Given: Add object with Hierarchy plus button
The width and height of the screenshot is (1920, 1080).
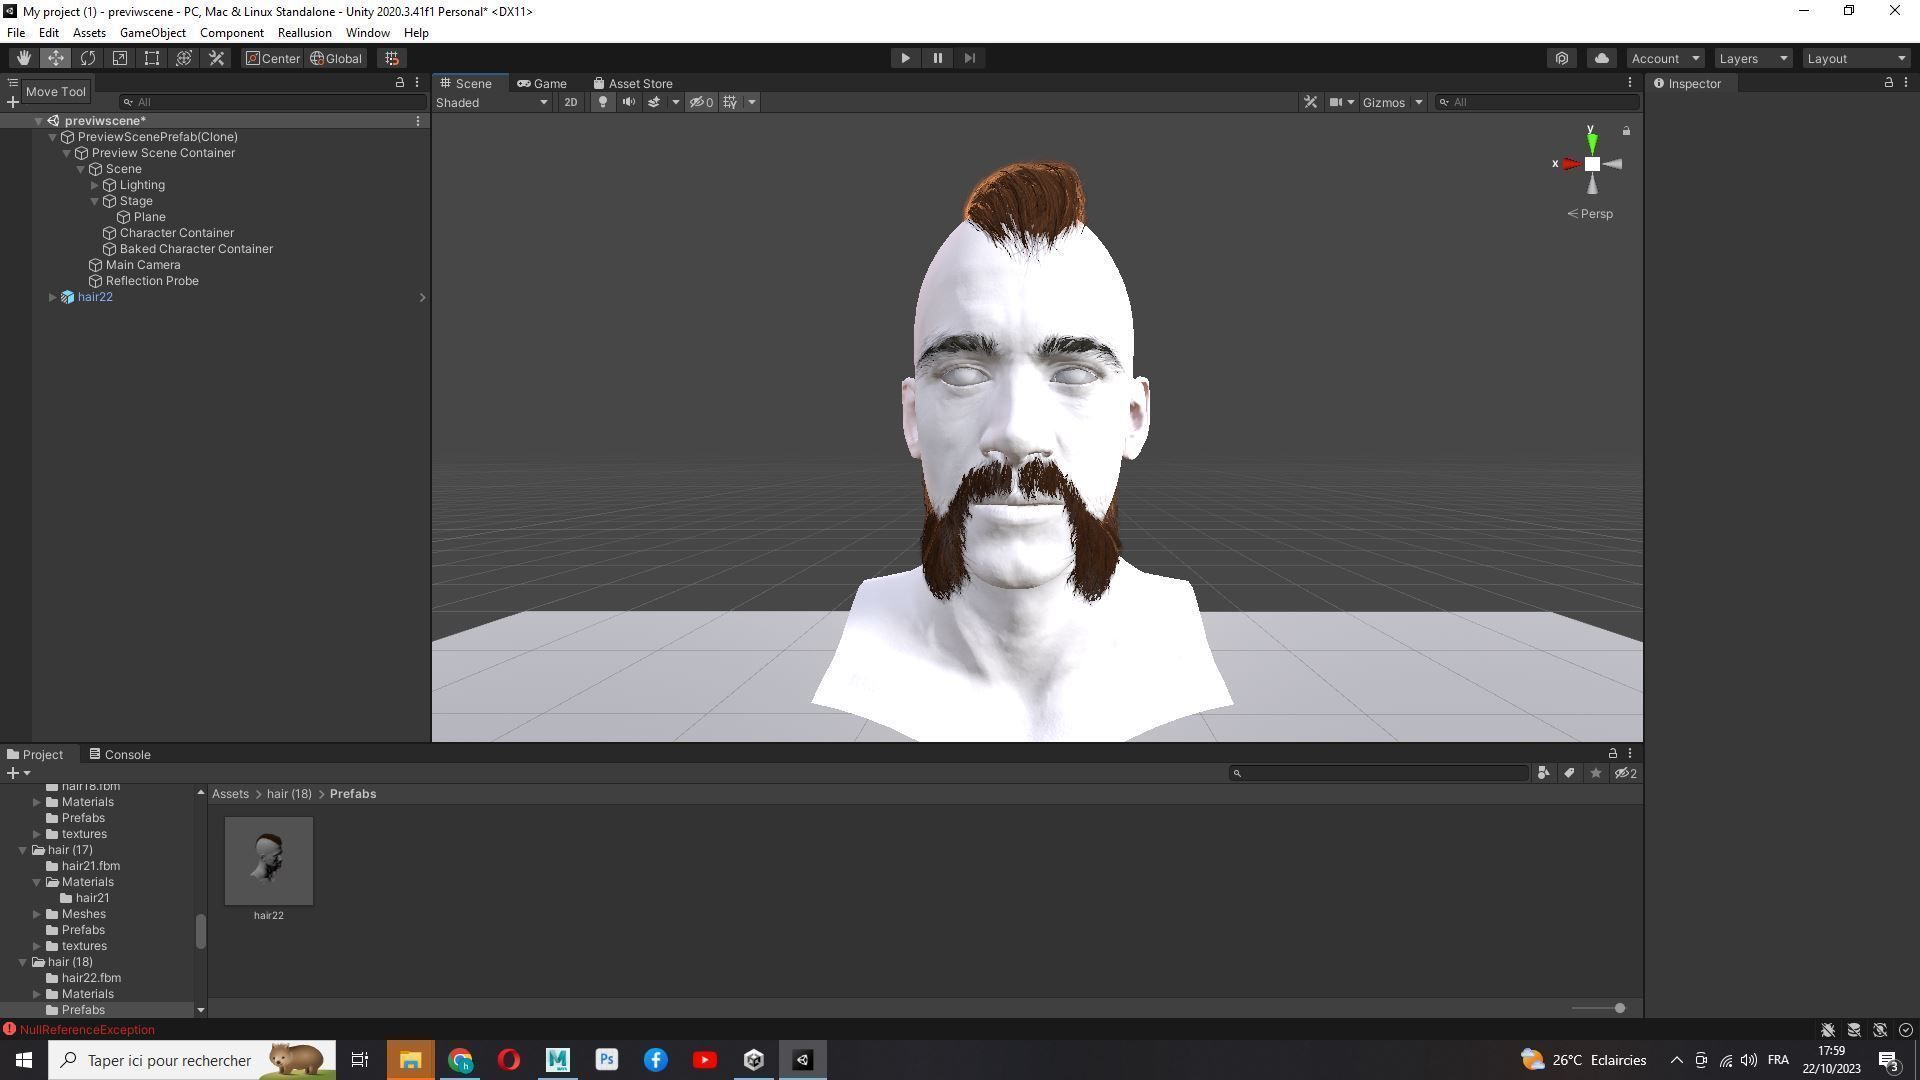Looking at the screenshot, I should point(12,102).
